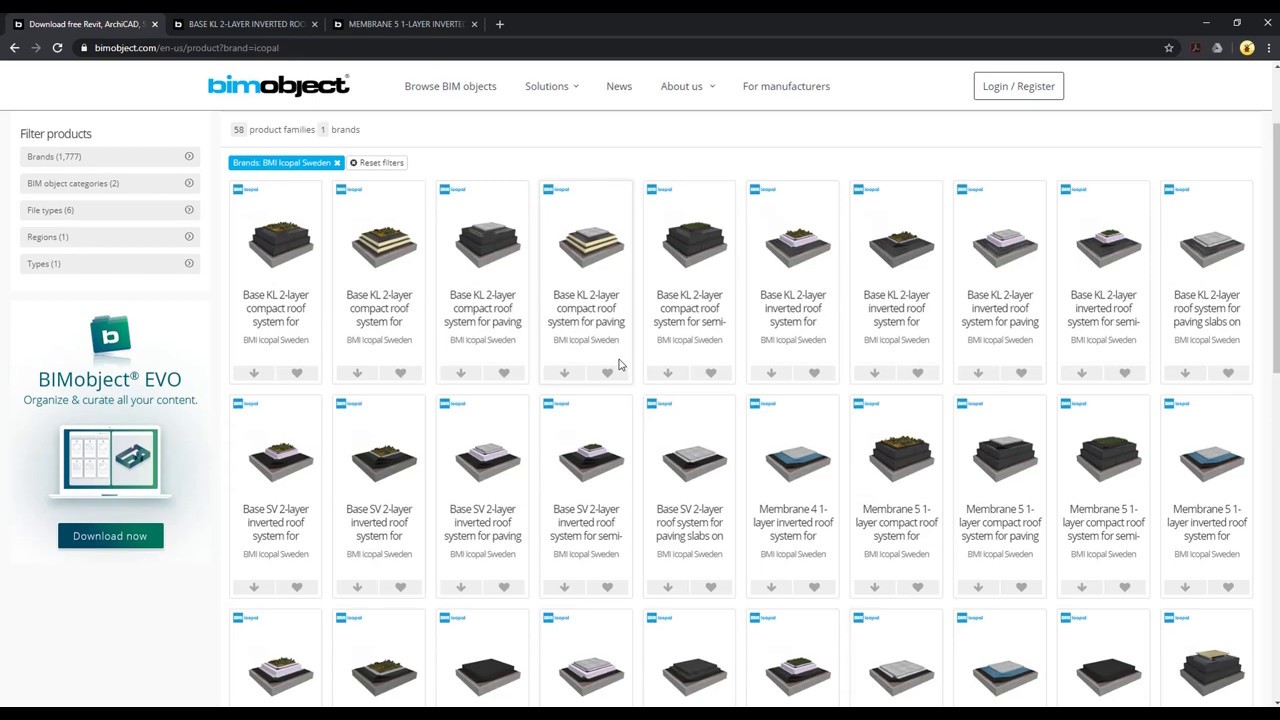Go to bimobject homepage via logo

coord(279,86)
